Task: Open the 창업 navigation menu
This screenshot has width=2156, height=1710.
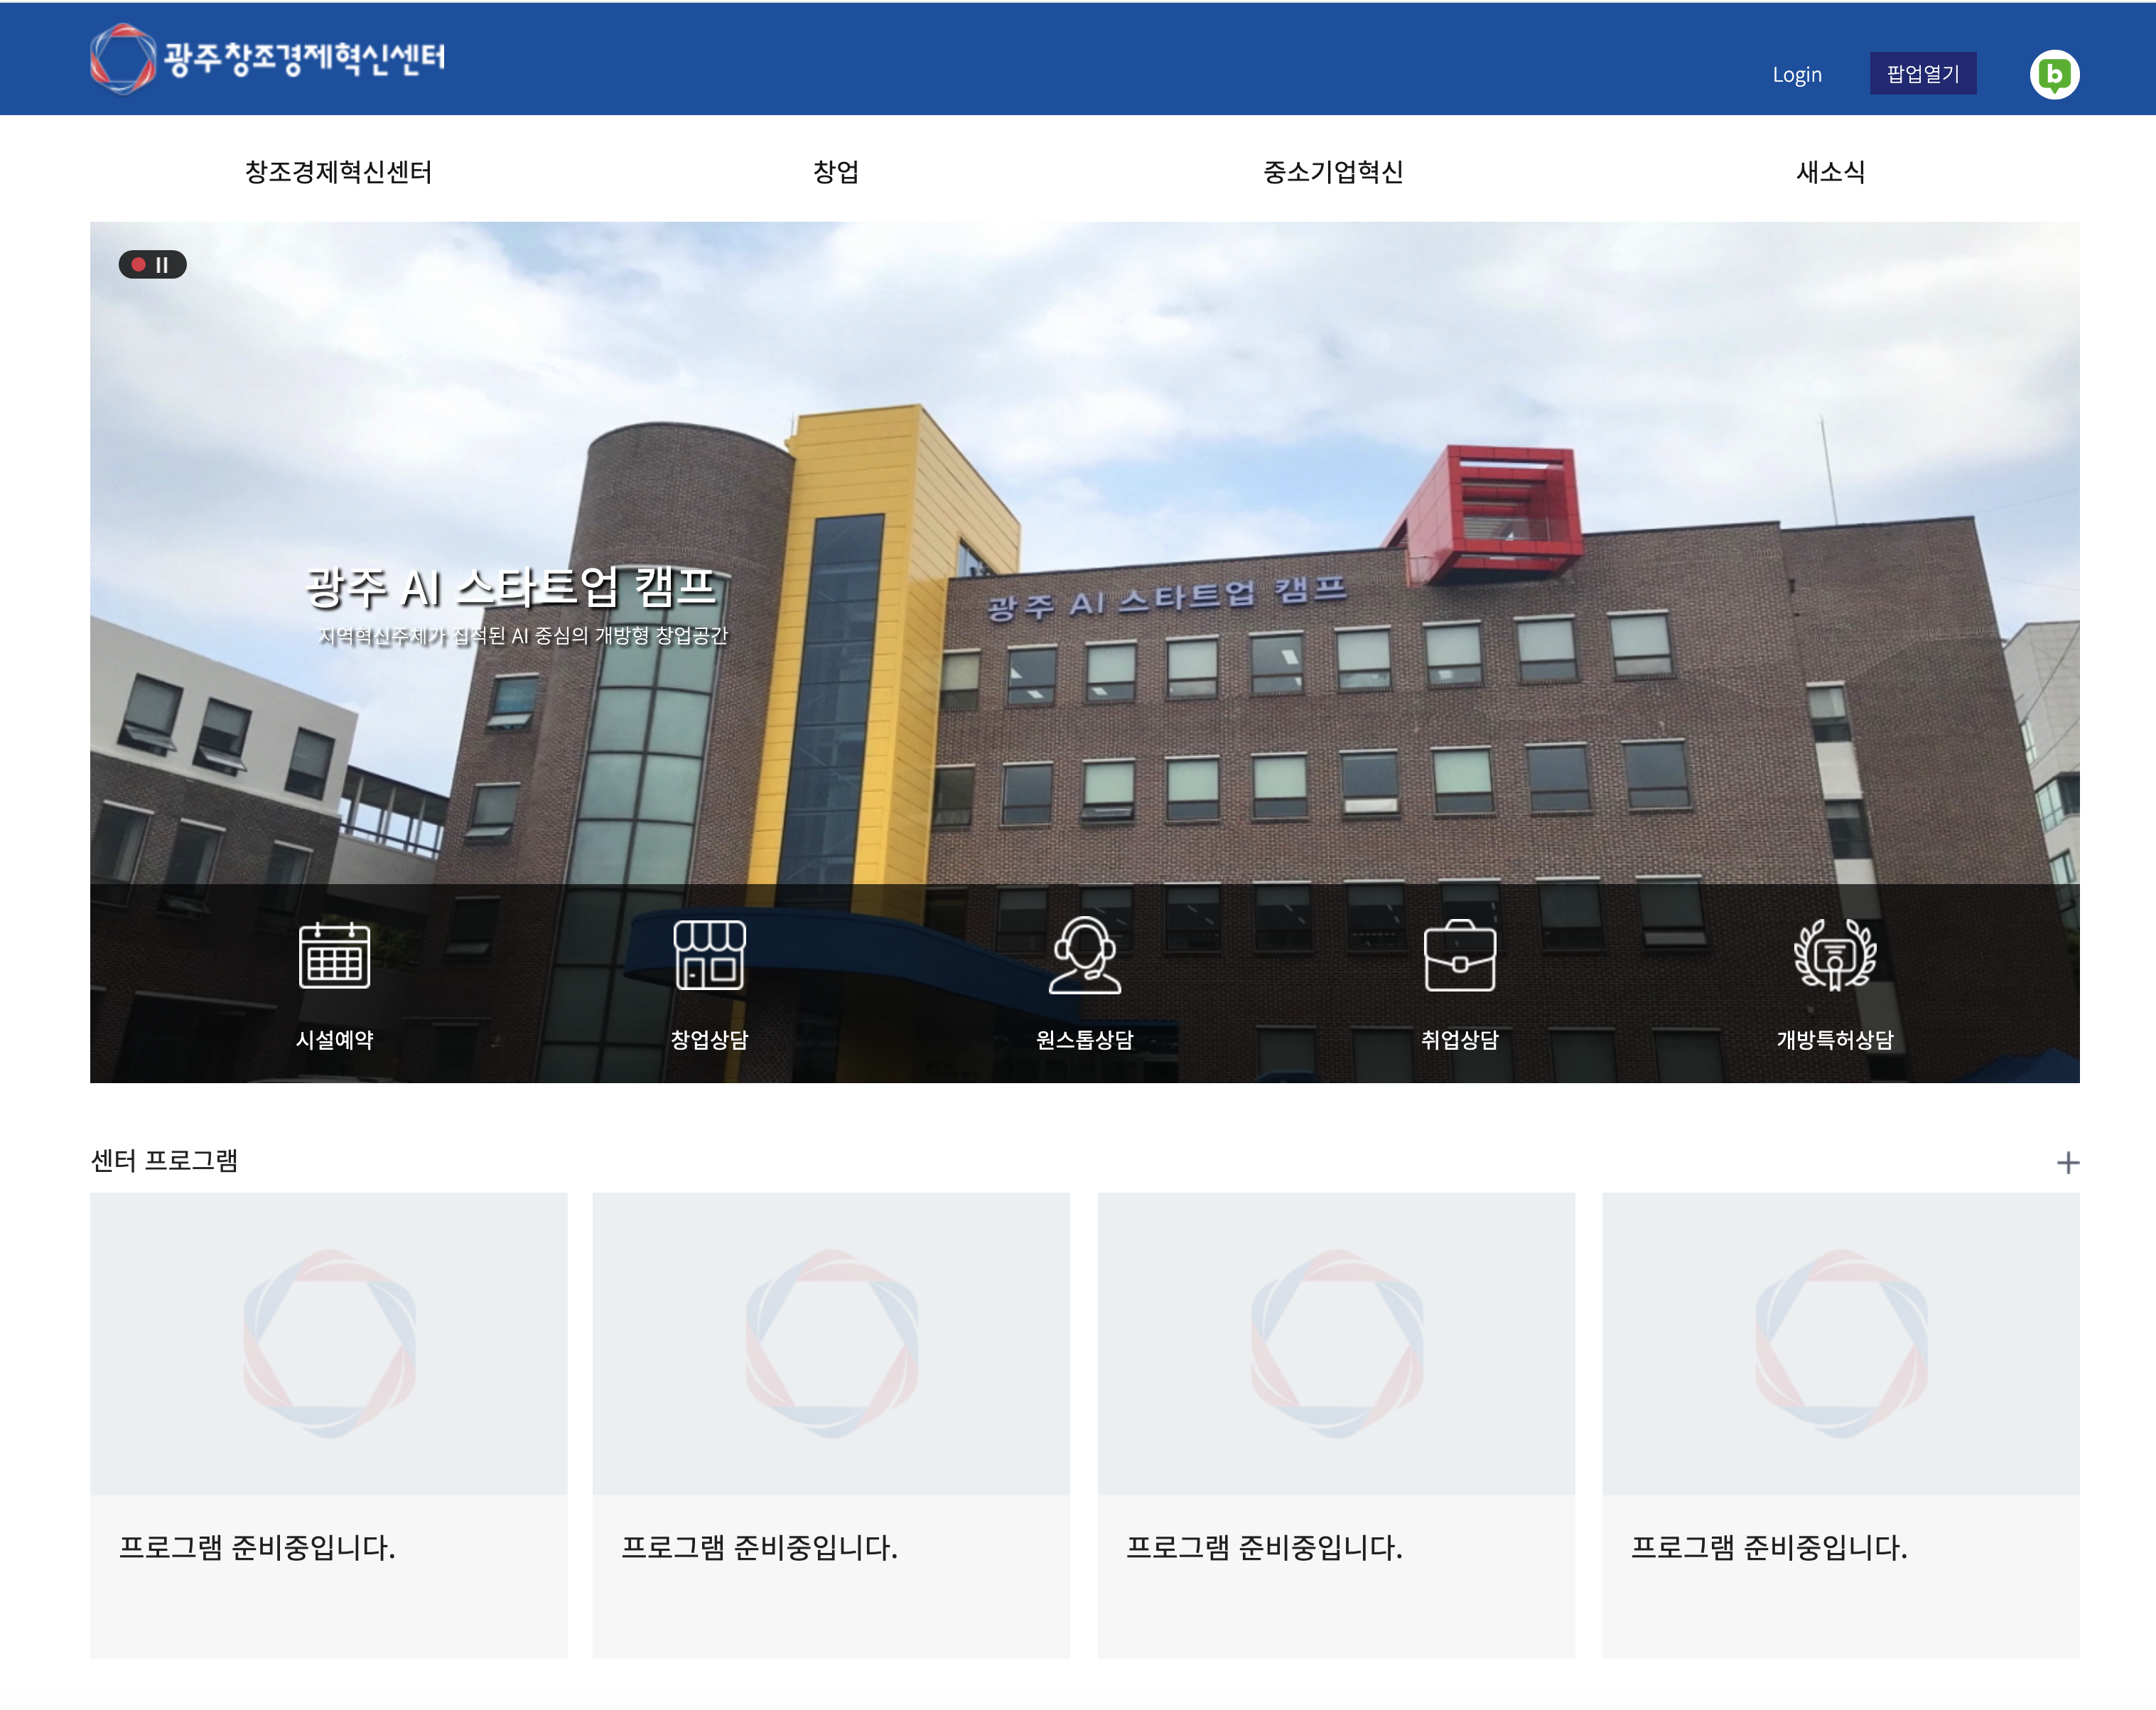Action: pos(835,172)
